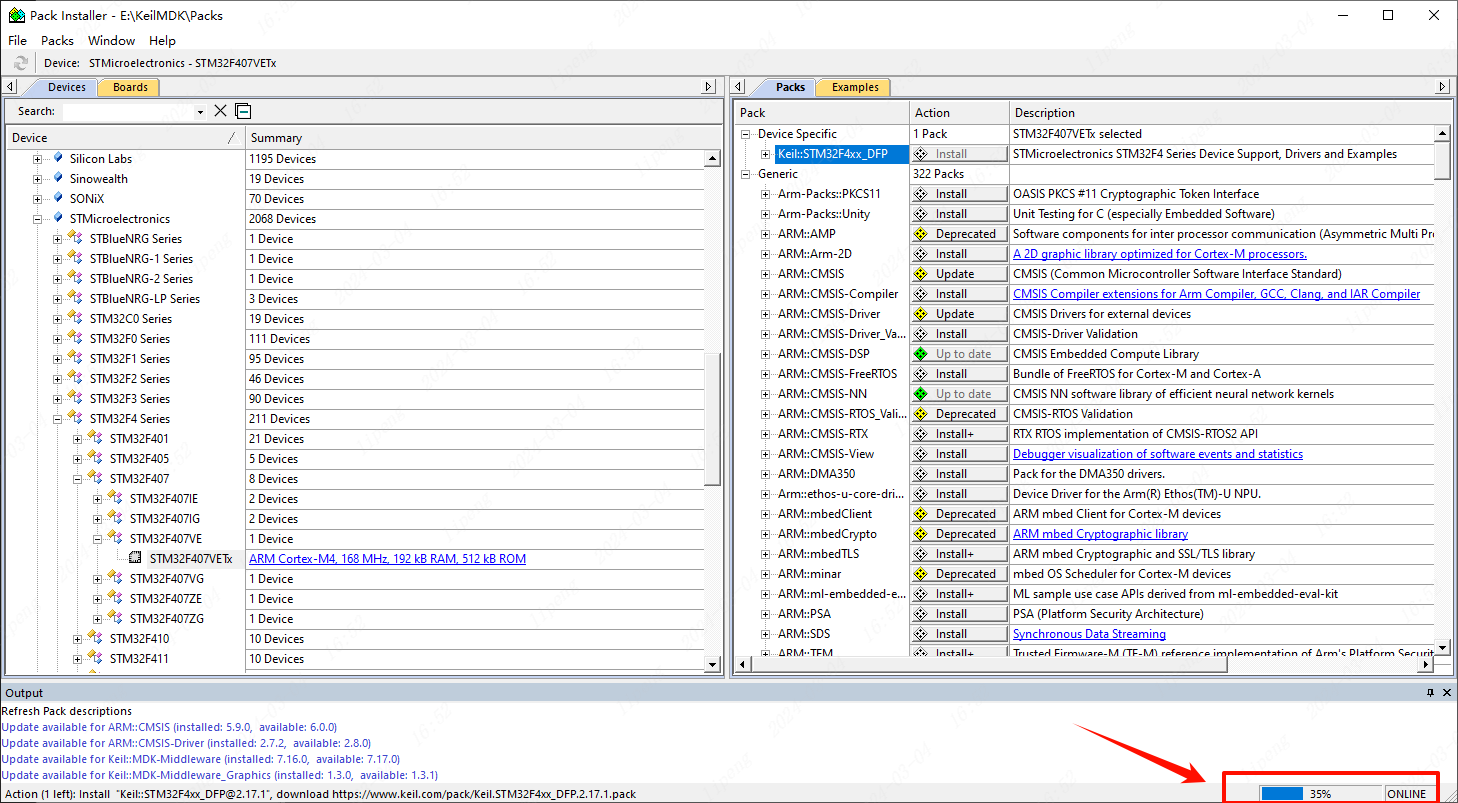Click the collapse-all tree icon beside search
The height and width of the screenshot is (803, 1458).
point(243,111)
